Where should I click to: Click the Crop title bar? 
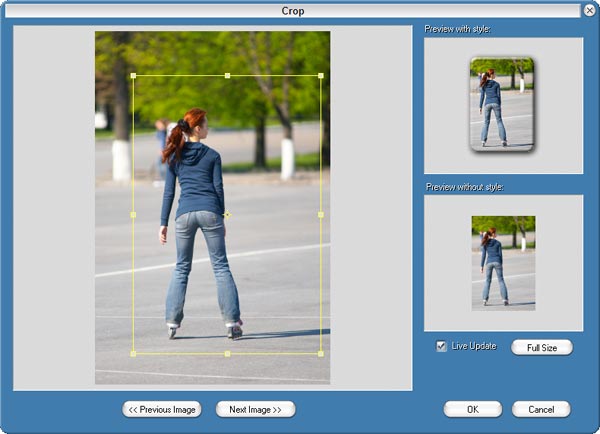pos(293,11)
